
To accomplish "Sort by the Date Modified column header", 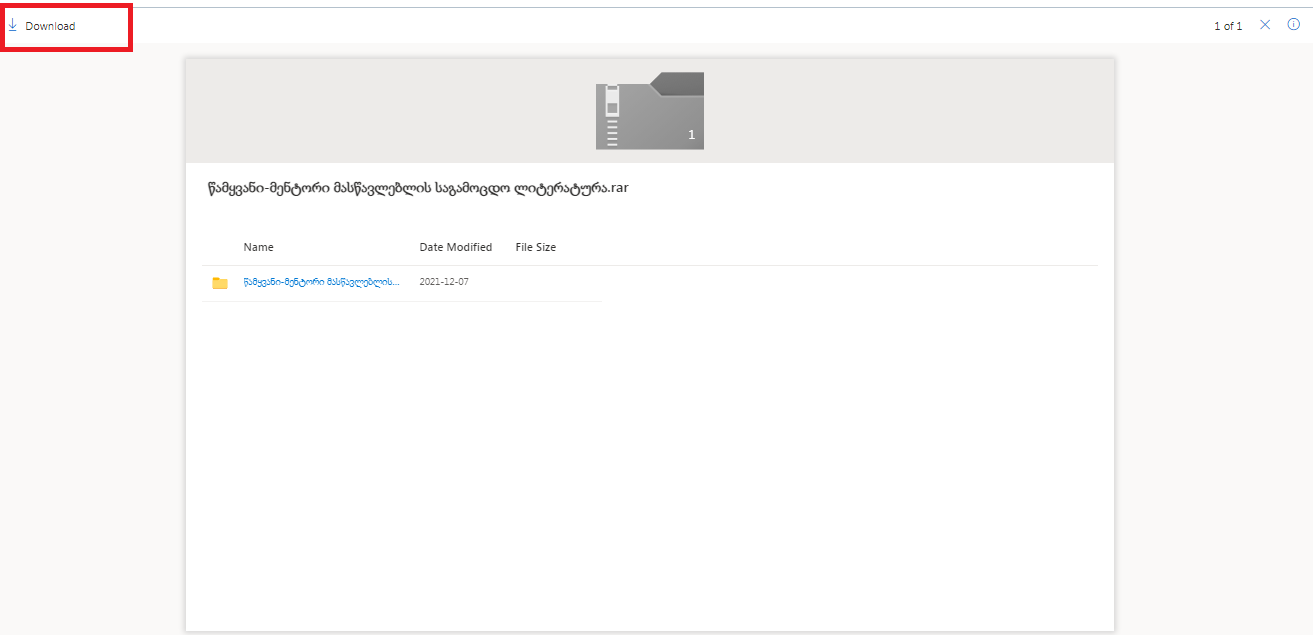I will [456, 247].
